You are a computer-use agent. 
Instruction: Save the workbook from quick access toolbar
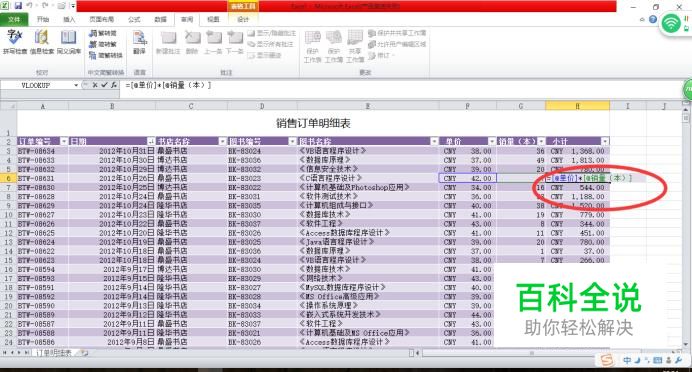[18, 6]
